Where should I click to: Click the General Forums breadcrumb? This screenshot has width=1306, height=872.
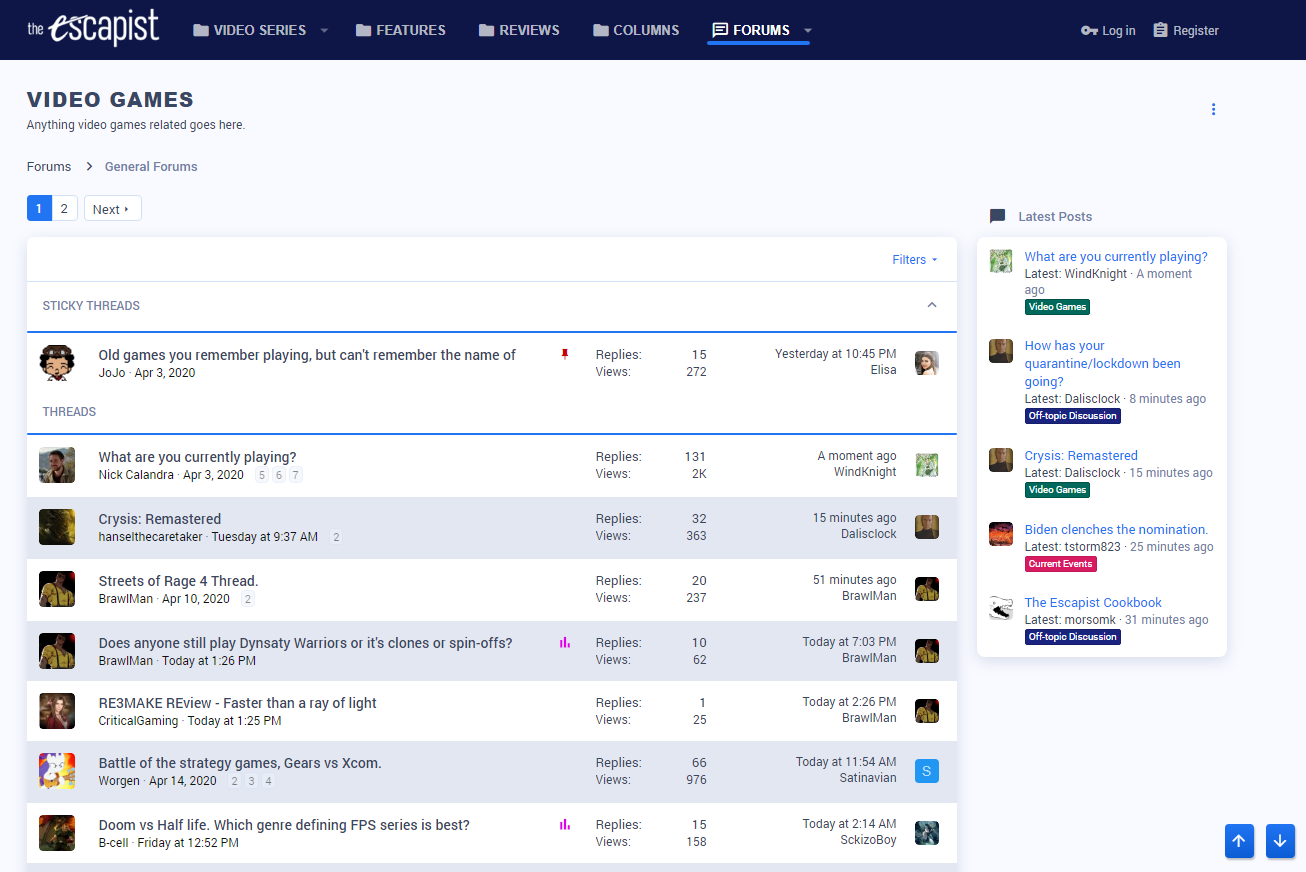pos(151,167)
